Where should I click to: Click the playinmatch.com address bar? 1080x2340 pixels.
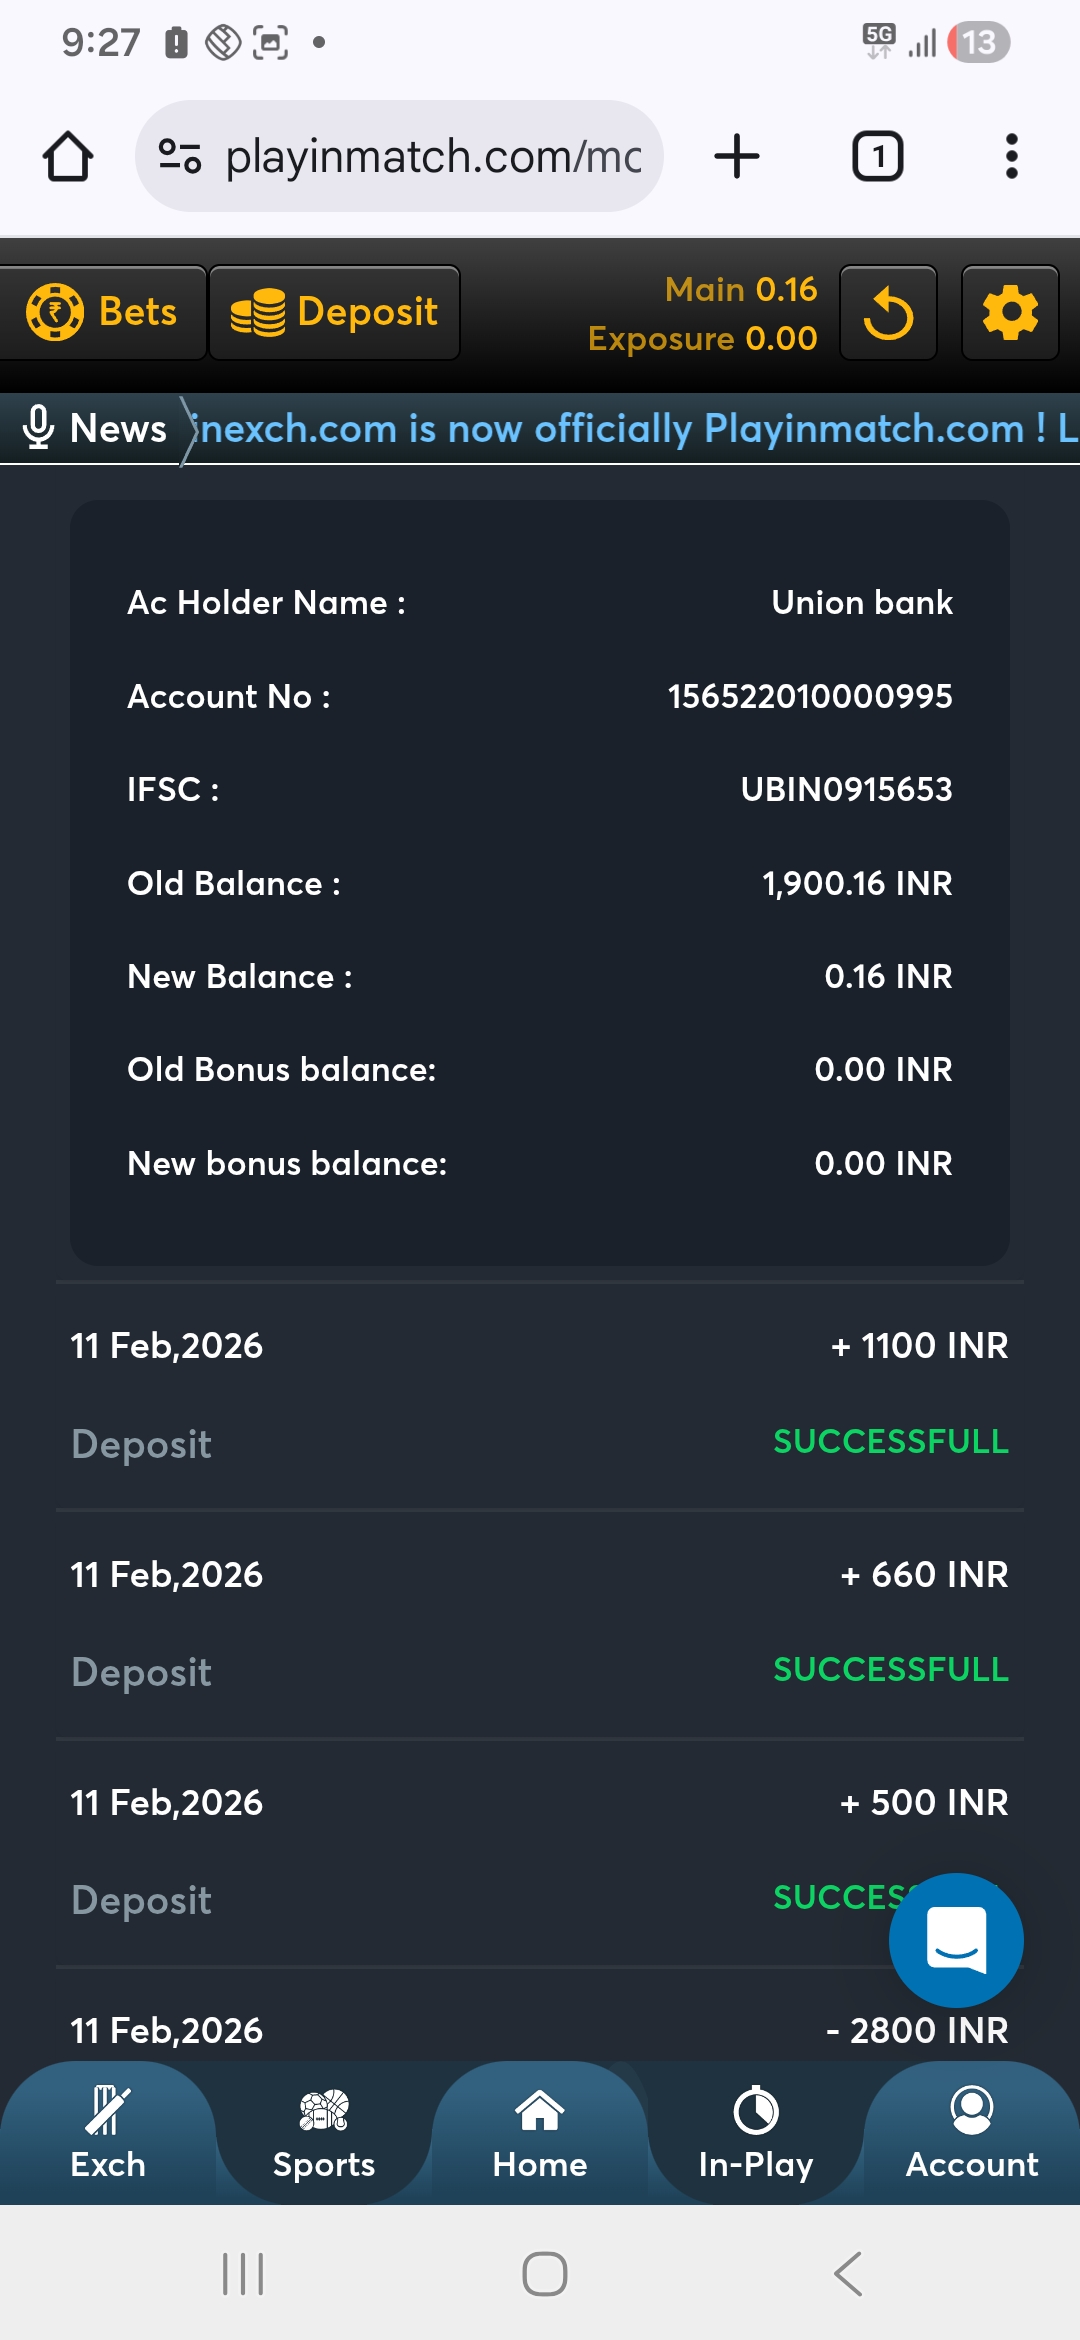[x=432, y=157]
